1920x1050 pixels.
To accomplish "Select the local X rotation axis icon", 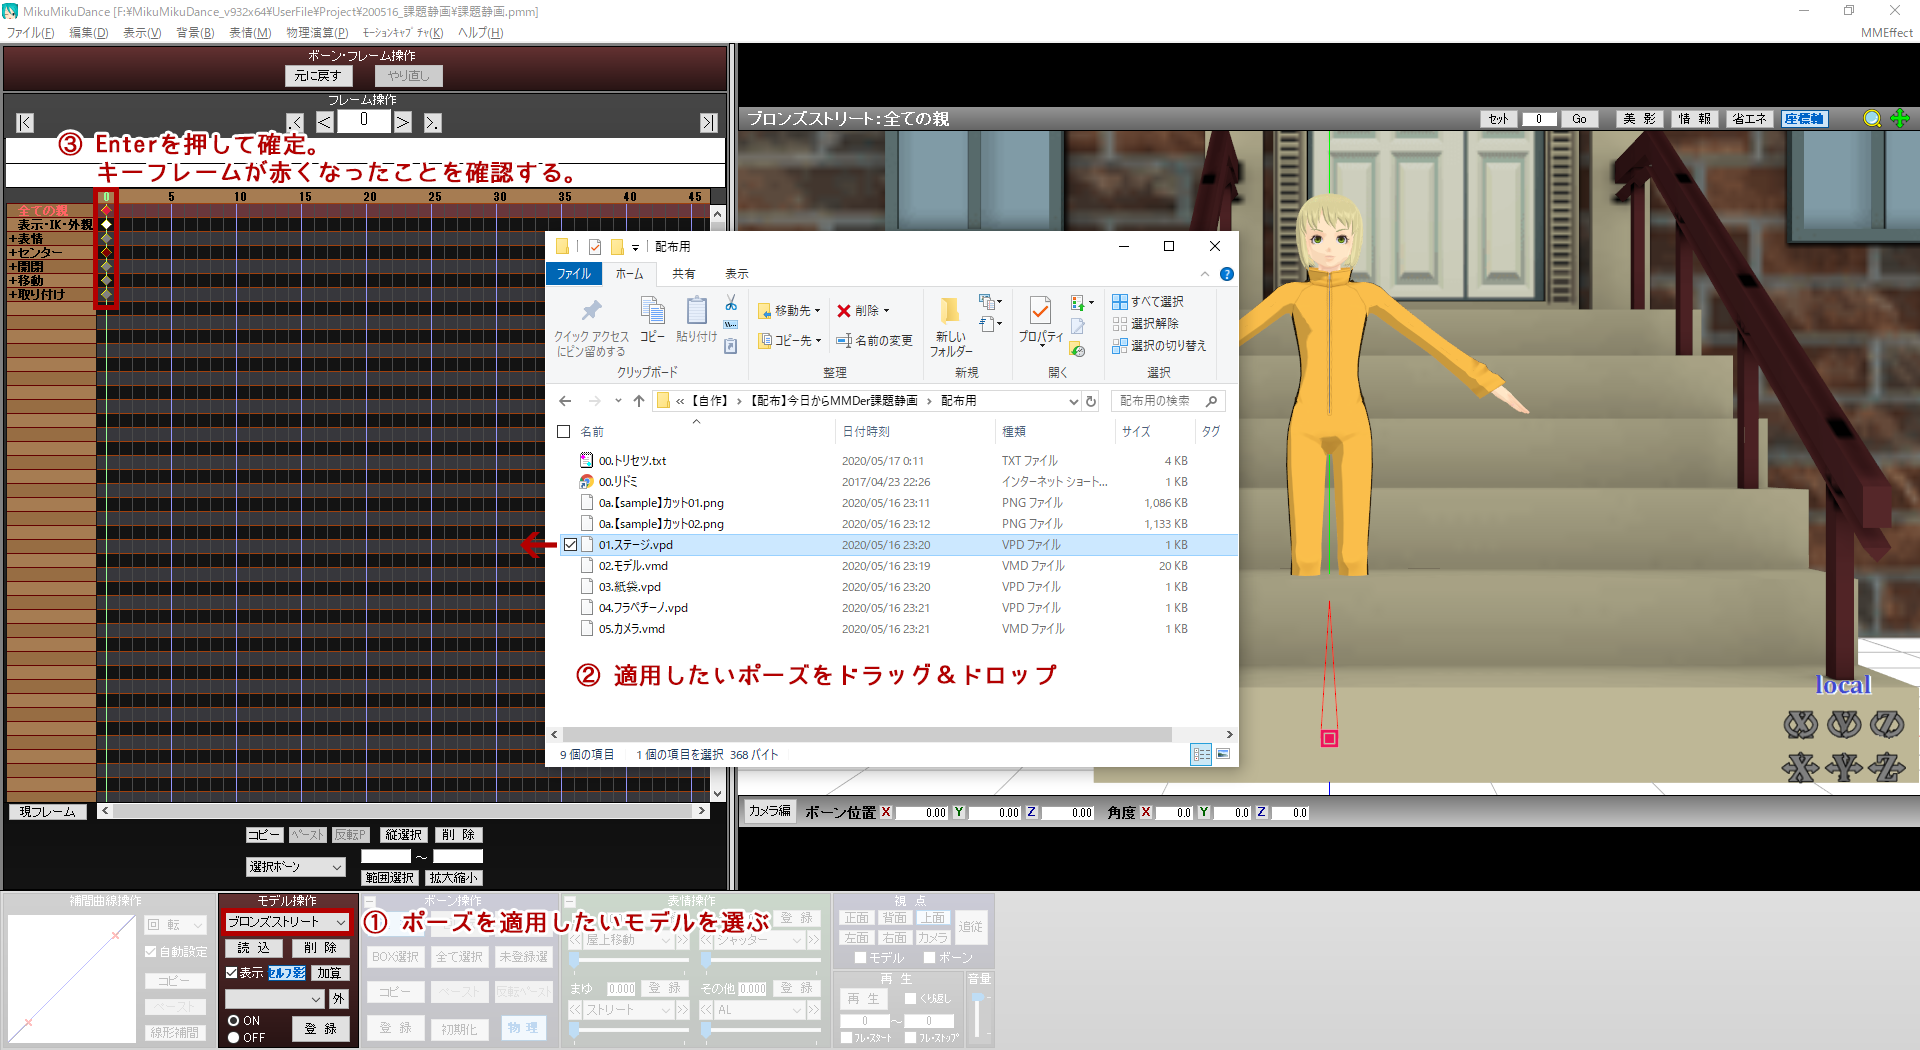I will (1800, 725).
